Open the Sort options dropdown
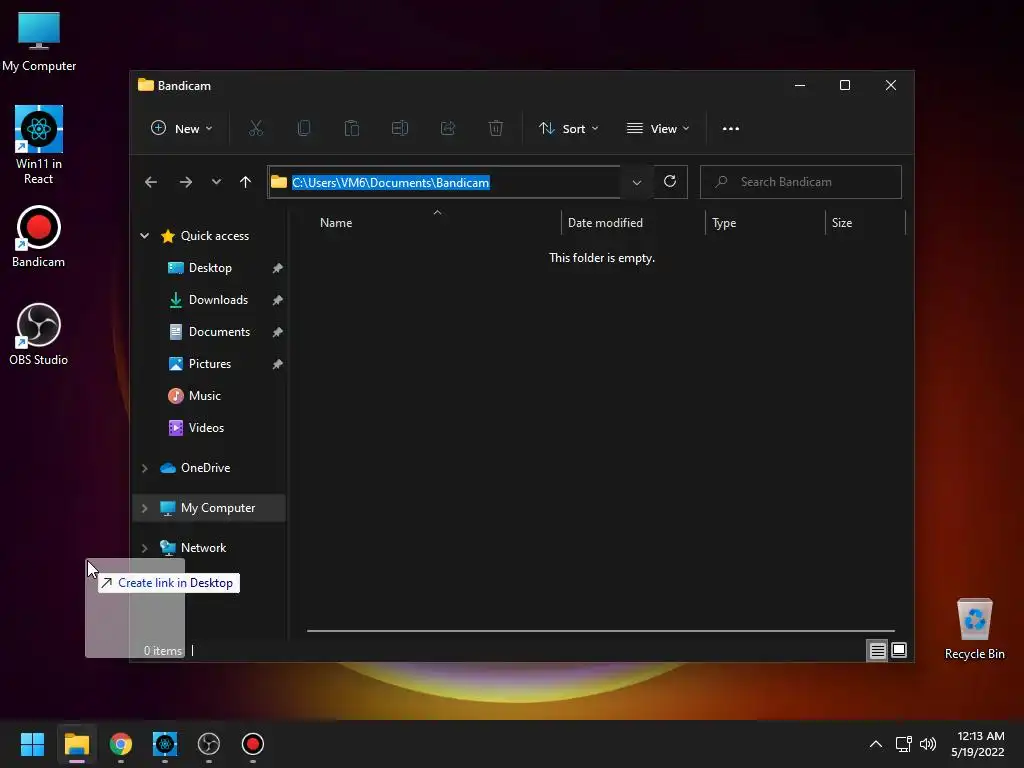The image size is (1024, 768). 568,129
